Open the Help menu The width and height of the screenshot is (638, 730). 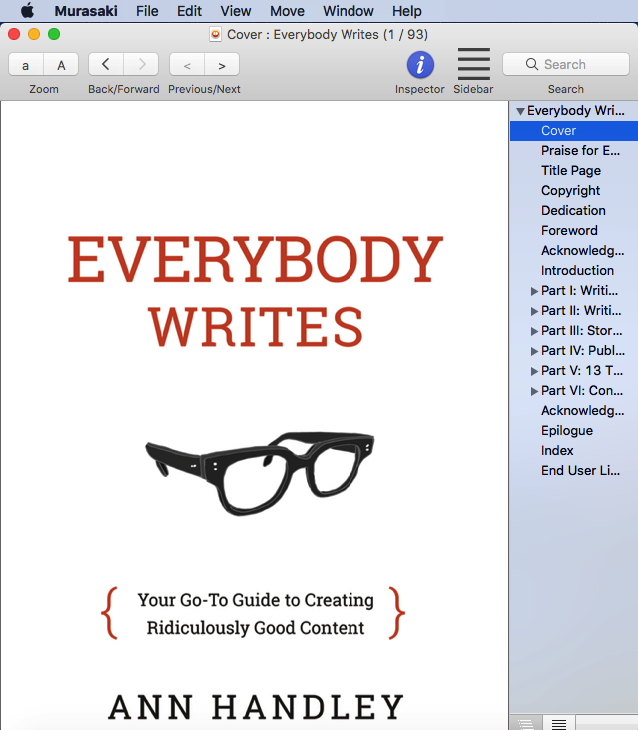click(x=407, y=11)
